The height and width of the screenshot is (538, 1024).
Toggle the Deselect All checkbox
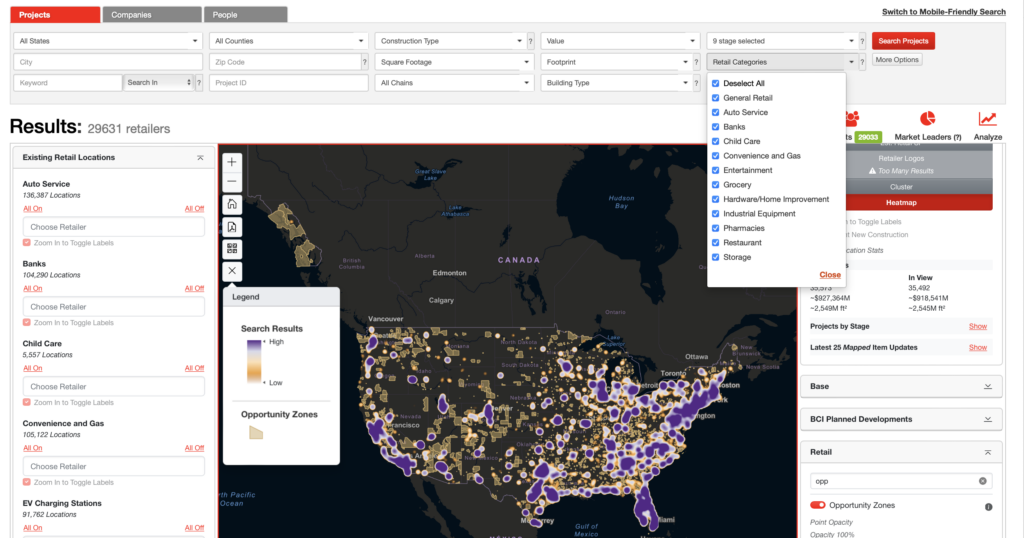coord(716,84)
